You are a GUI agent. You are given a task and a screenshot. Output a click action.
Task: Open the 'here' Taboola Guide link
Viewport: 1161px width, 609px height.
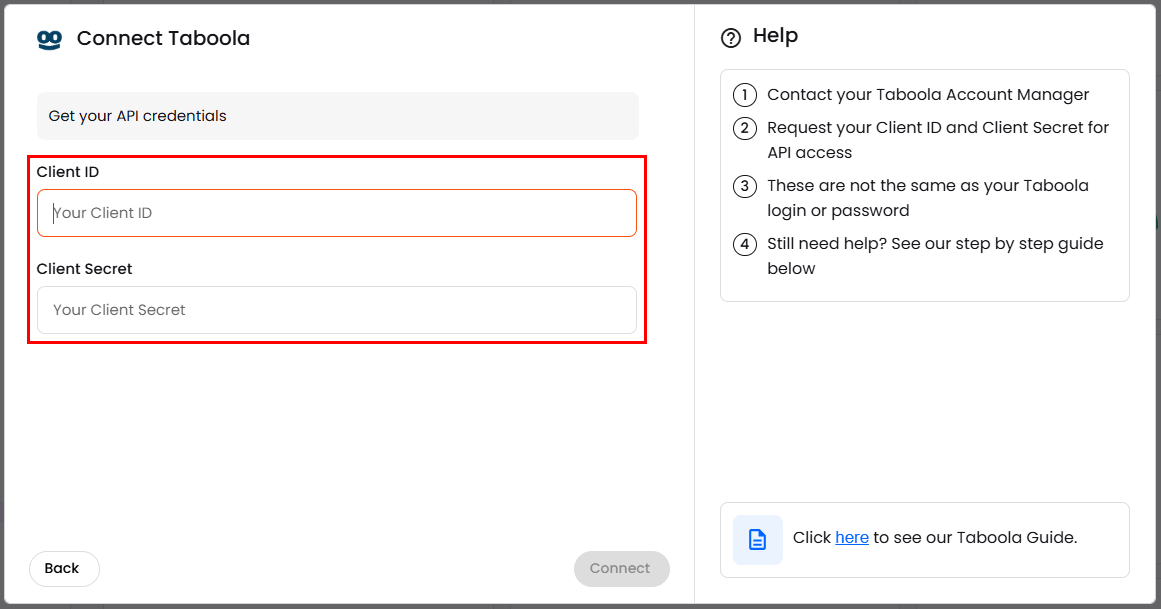click(851, 538)
